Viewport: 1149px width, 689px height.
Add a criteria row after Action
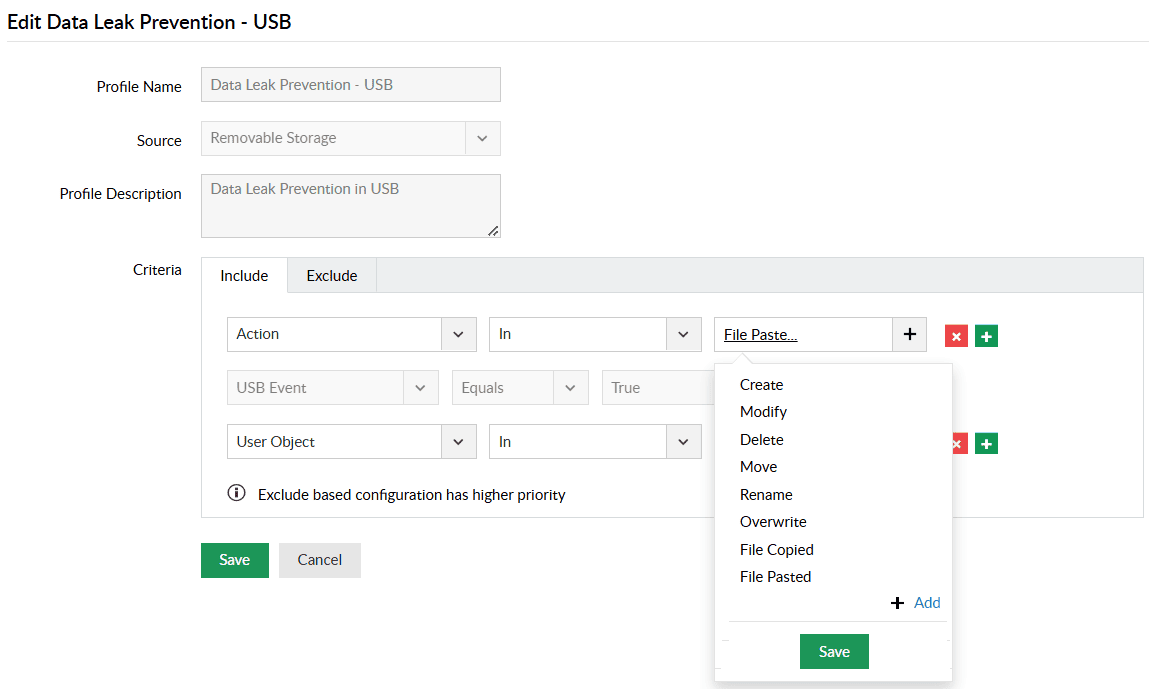pyautogui.click(x=986, y=336)
